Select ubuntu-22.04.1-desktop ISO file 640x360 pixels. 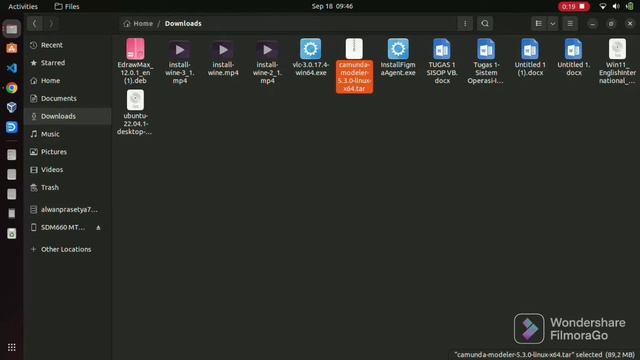coord(135,112)
